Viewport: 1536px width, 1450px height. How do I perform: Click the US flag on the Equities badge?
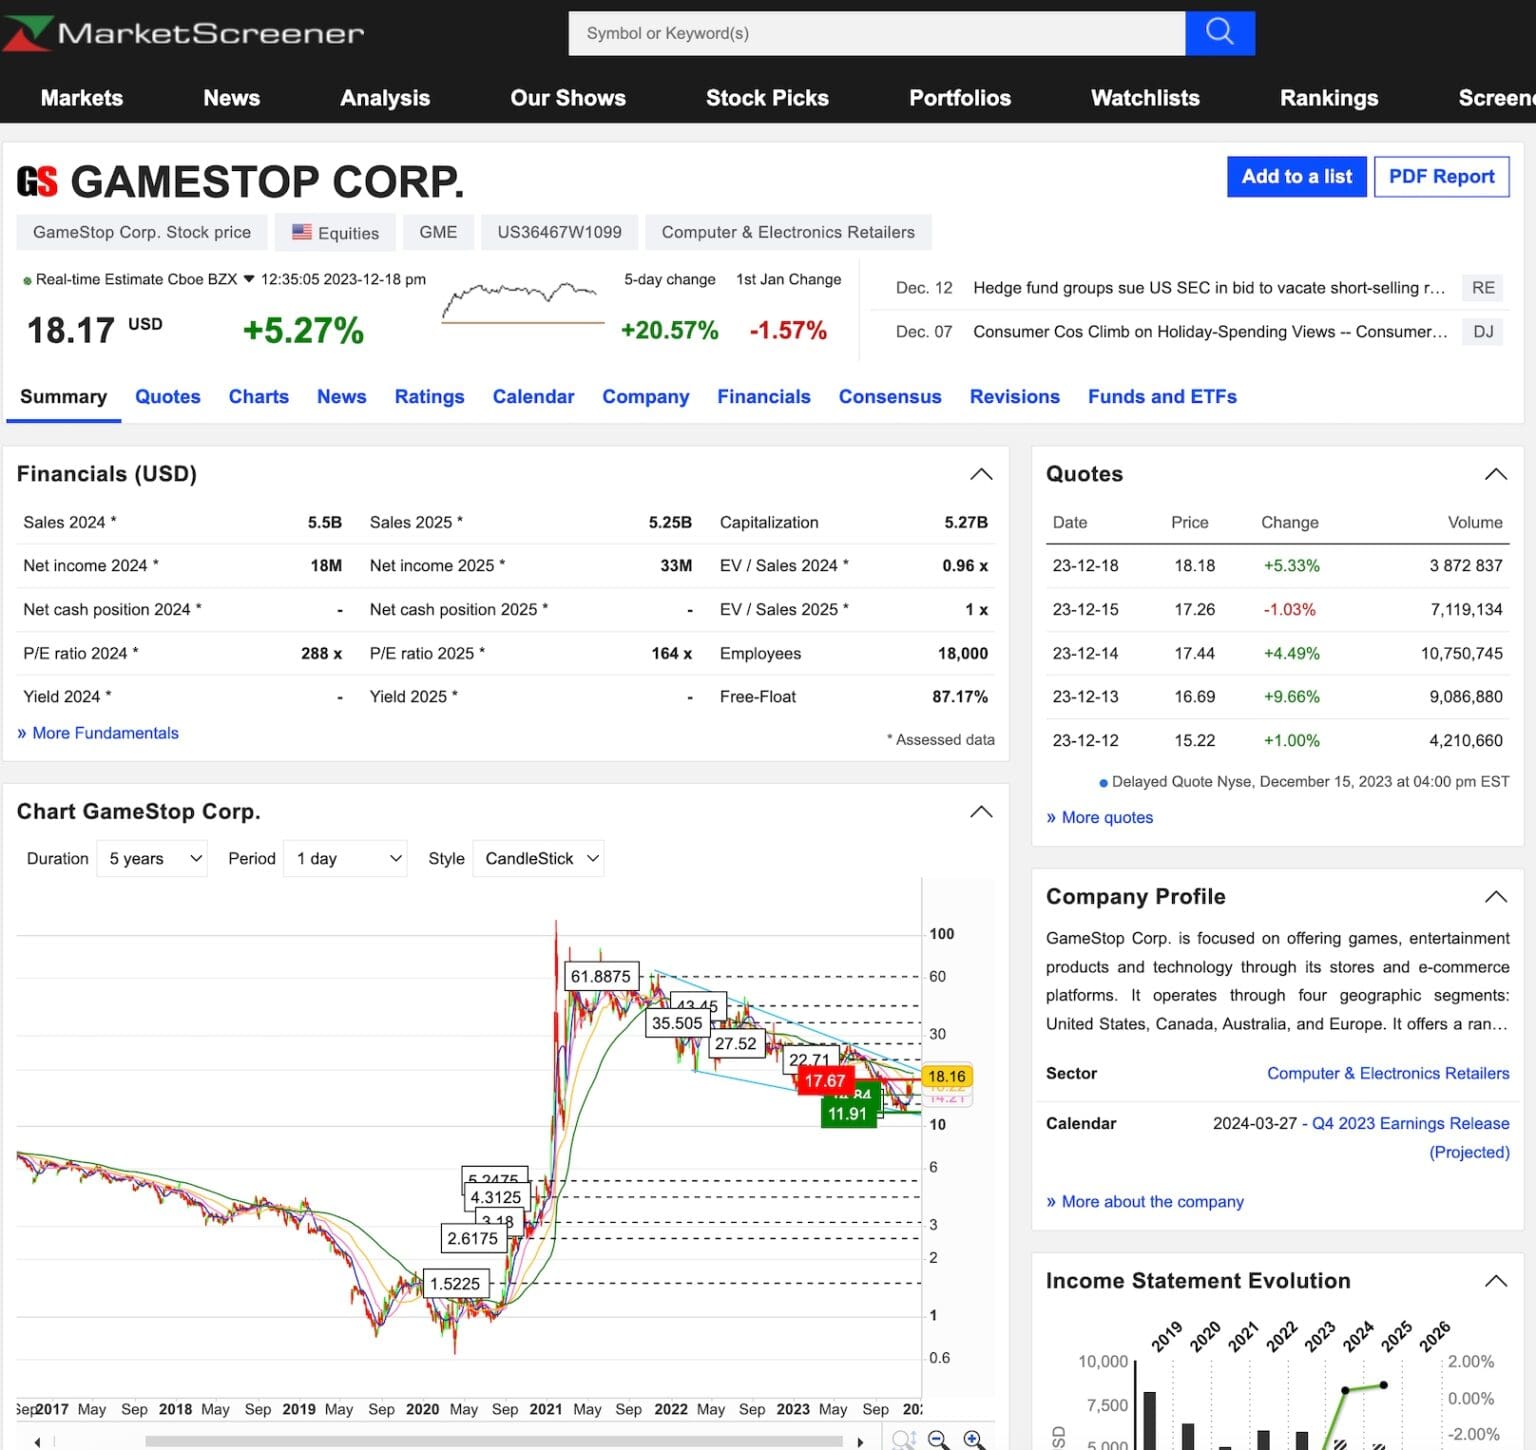(x=301, y=231)
